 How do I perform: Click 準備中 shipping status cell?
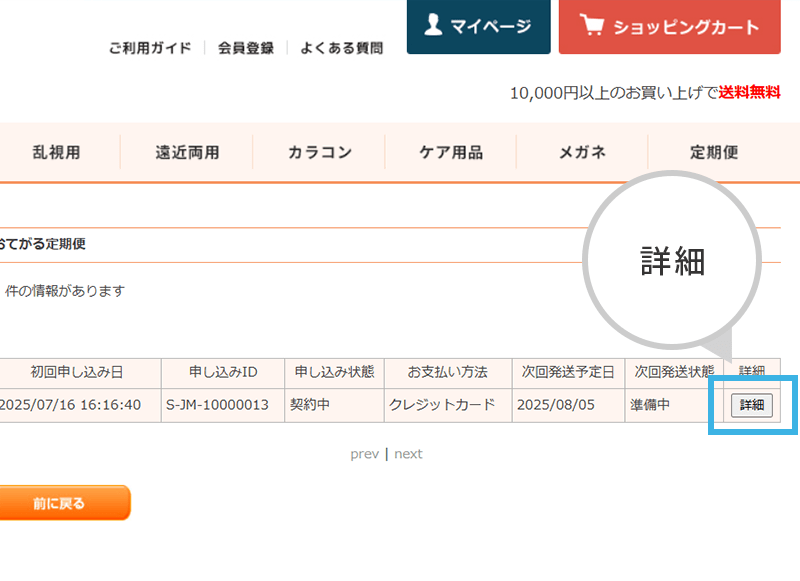(x=674, y=405)
